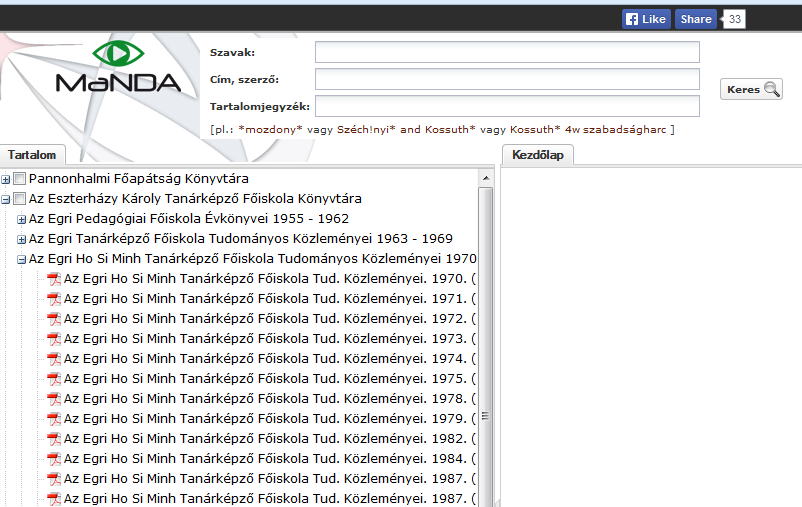Focus the Cím, szerző input field
This screenshot has width=802, height=507.
tap(507, 79)
